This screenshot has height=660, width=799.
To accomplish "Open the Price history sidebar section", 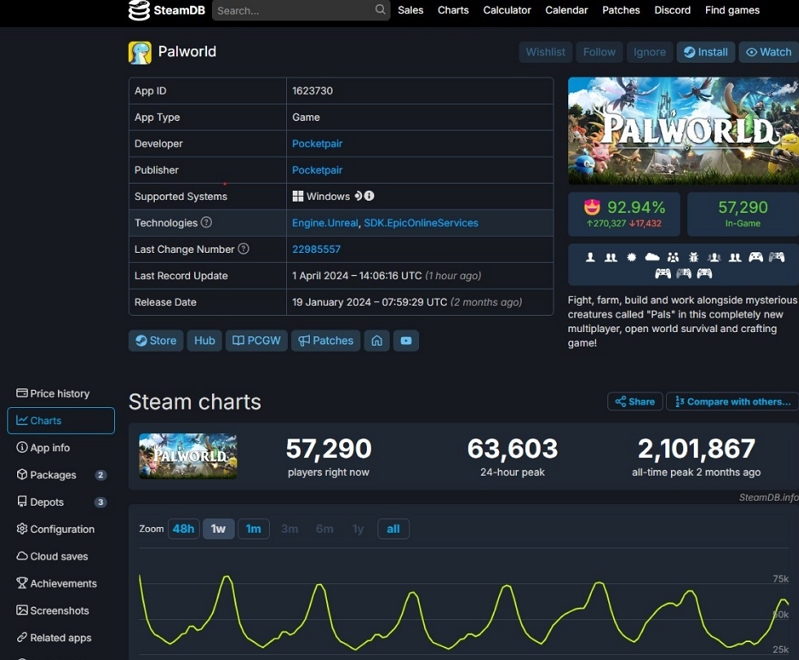I will 60,393.
